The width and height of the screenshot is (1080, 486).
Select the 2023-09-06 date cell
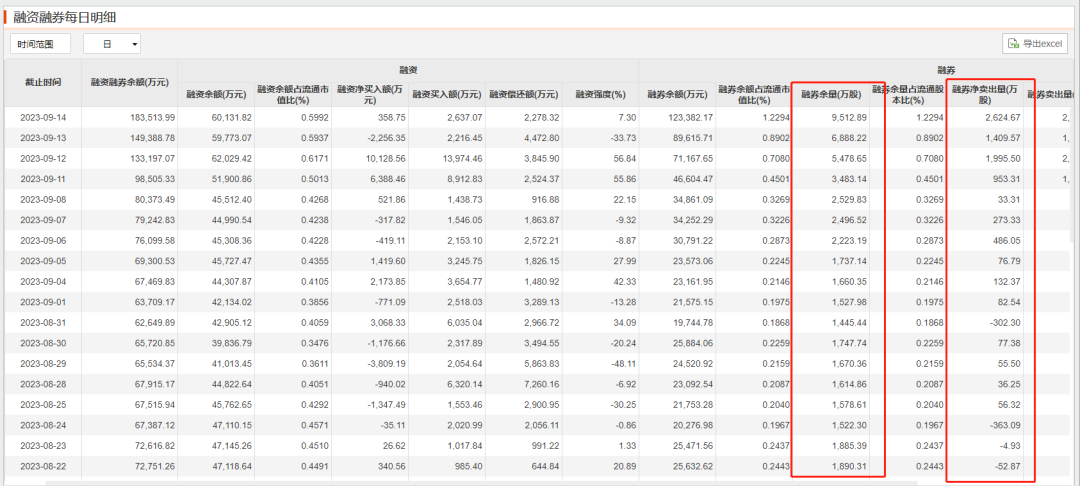[x=43, y=240]
